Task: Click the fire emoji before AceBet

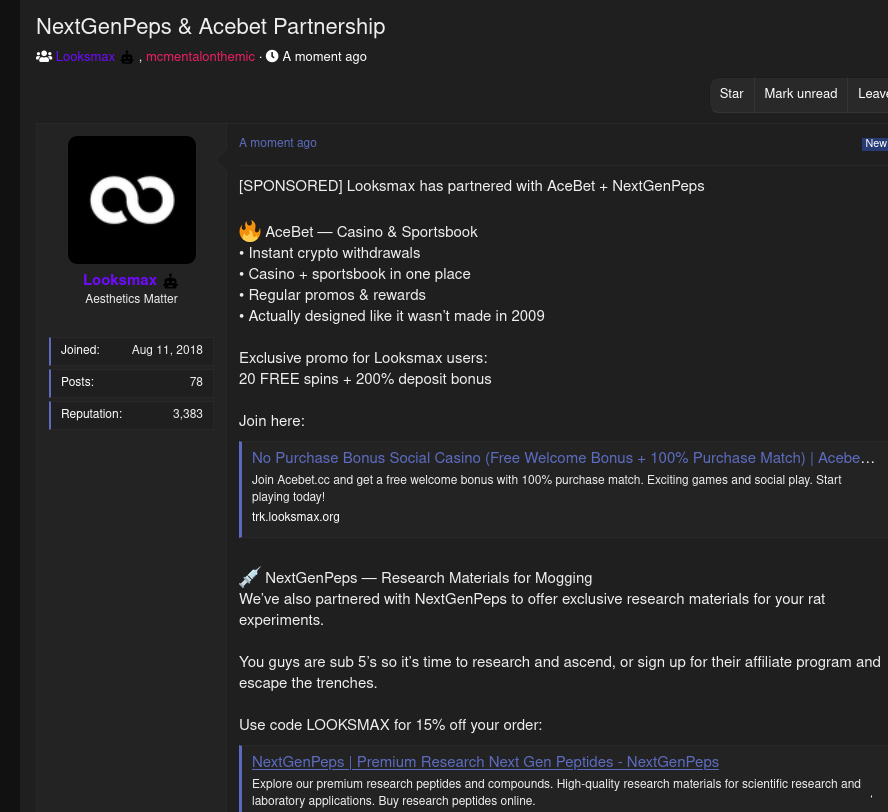Action: (x=250, y=232)
